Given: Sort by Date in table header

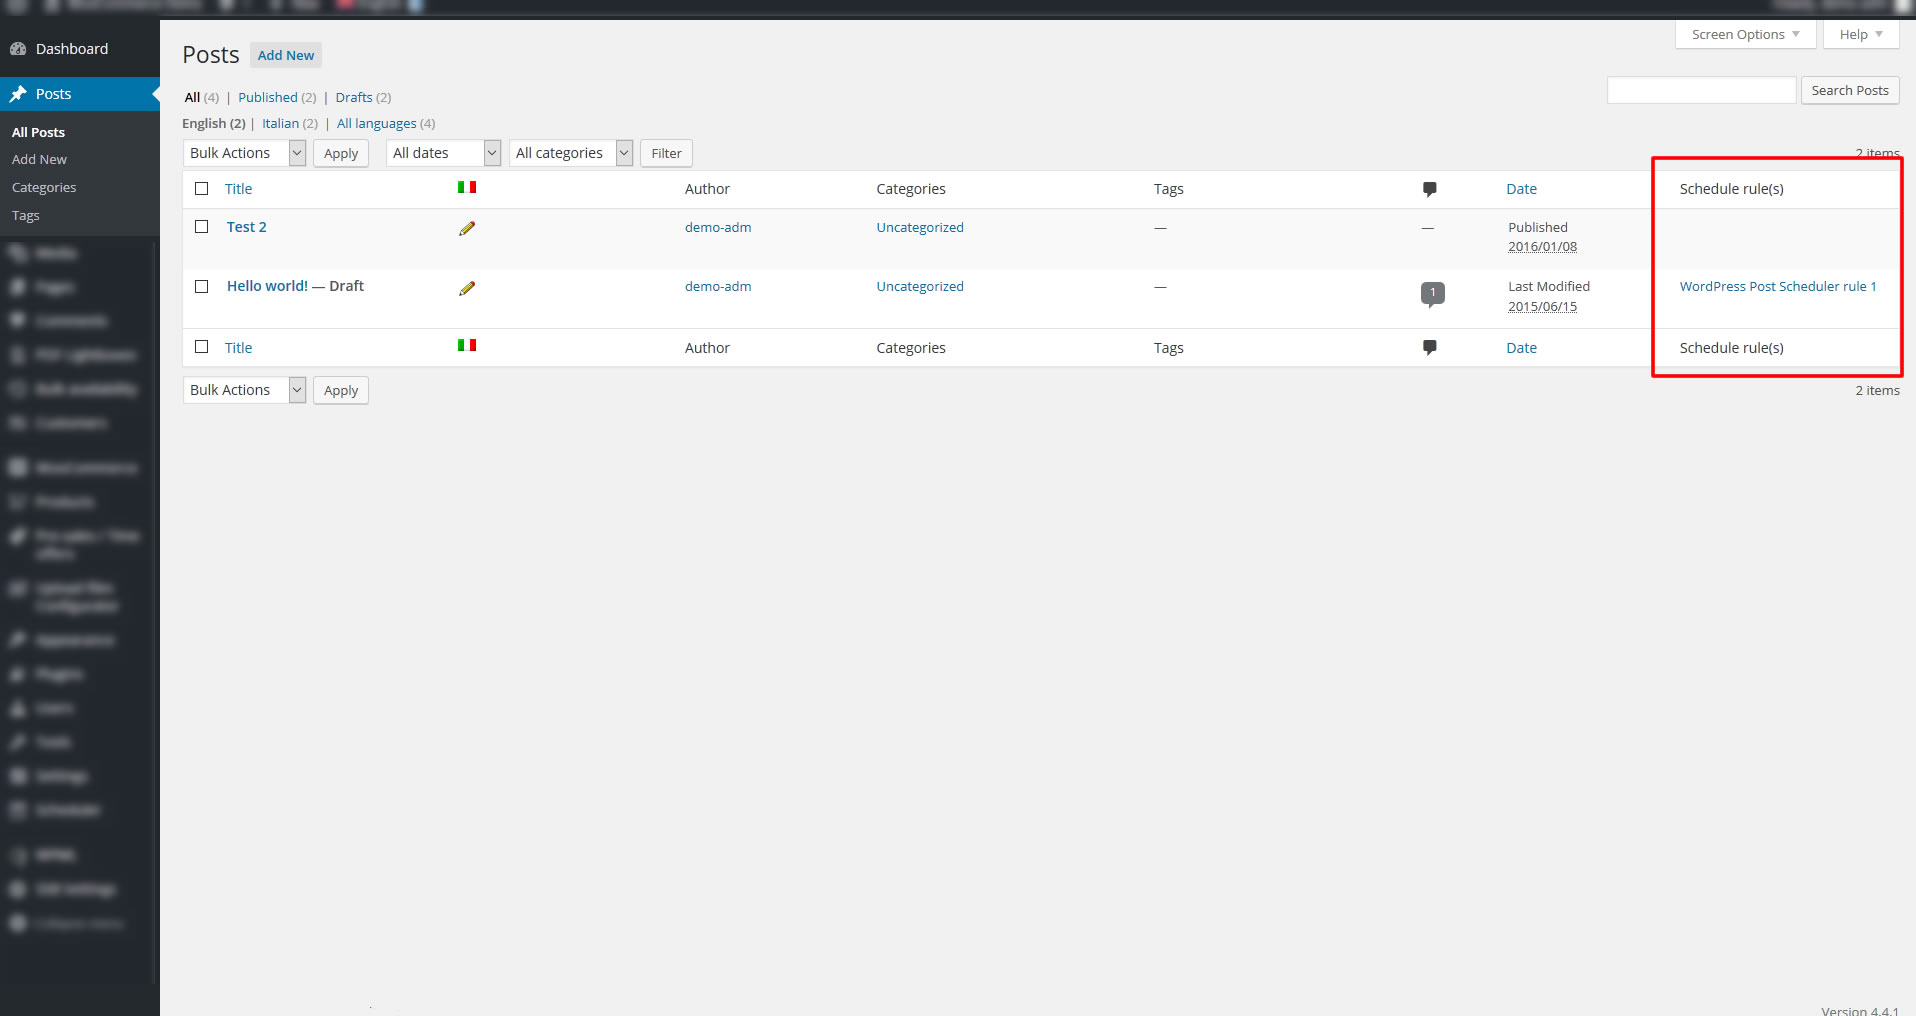Looking at the screenshot, I should click(x=1521, y=189).
